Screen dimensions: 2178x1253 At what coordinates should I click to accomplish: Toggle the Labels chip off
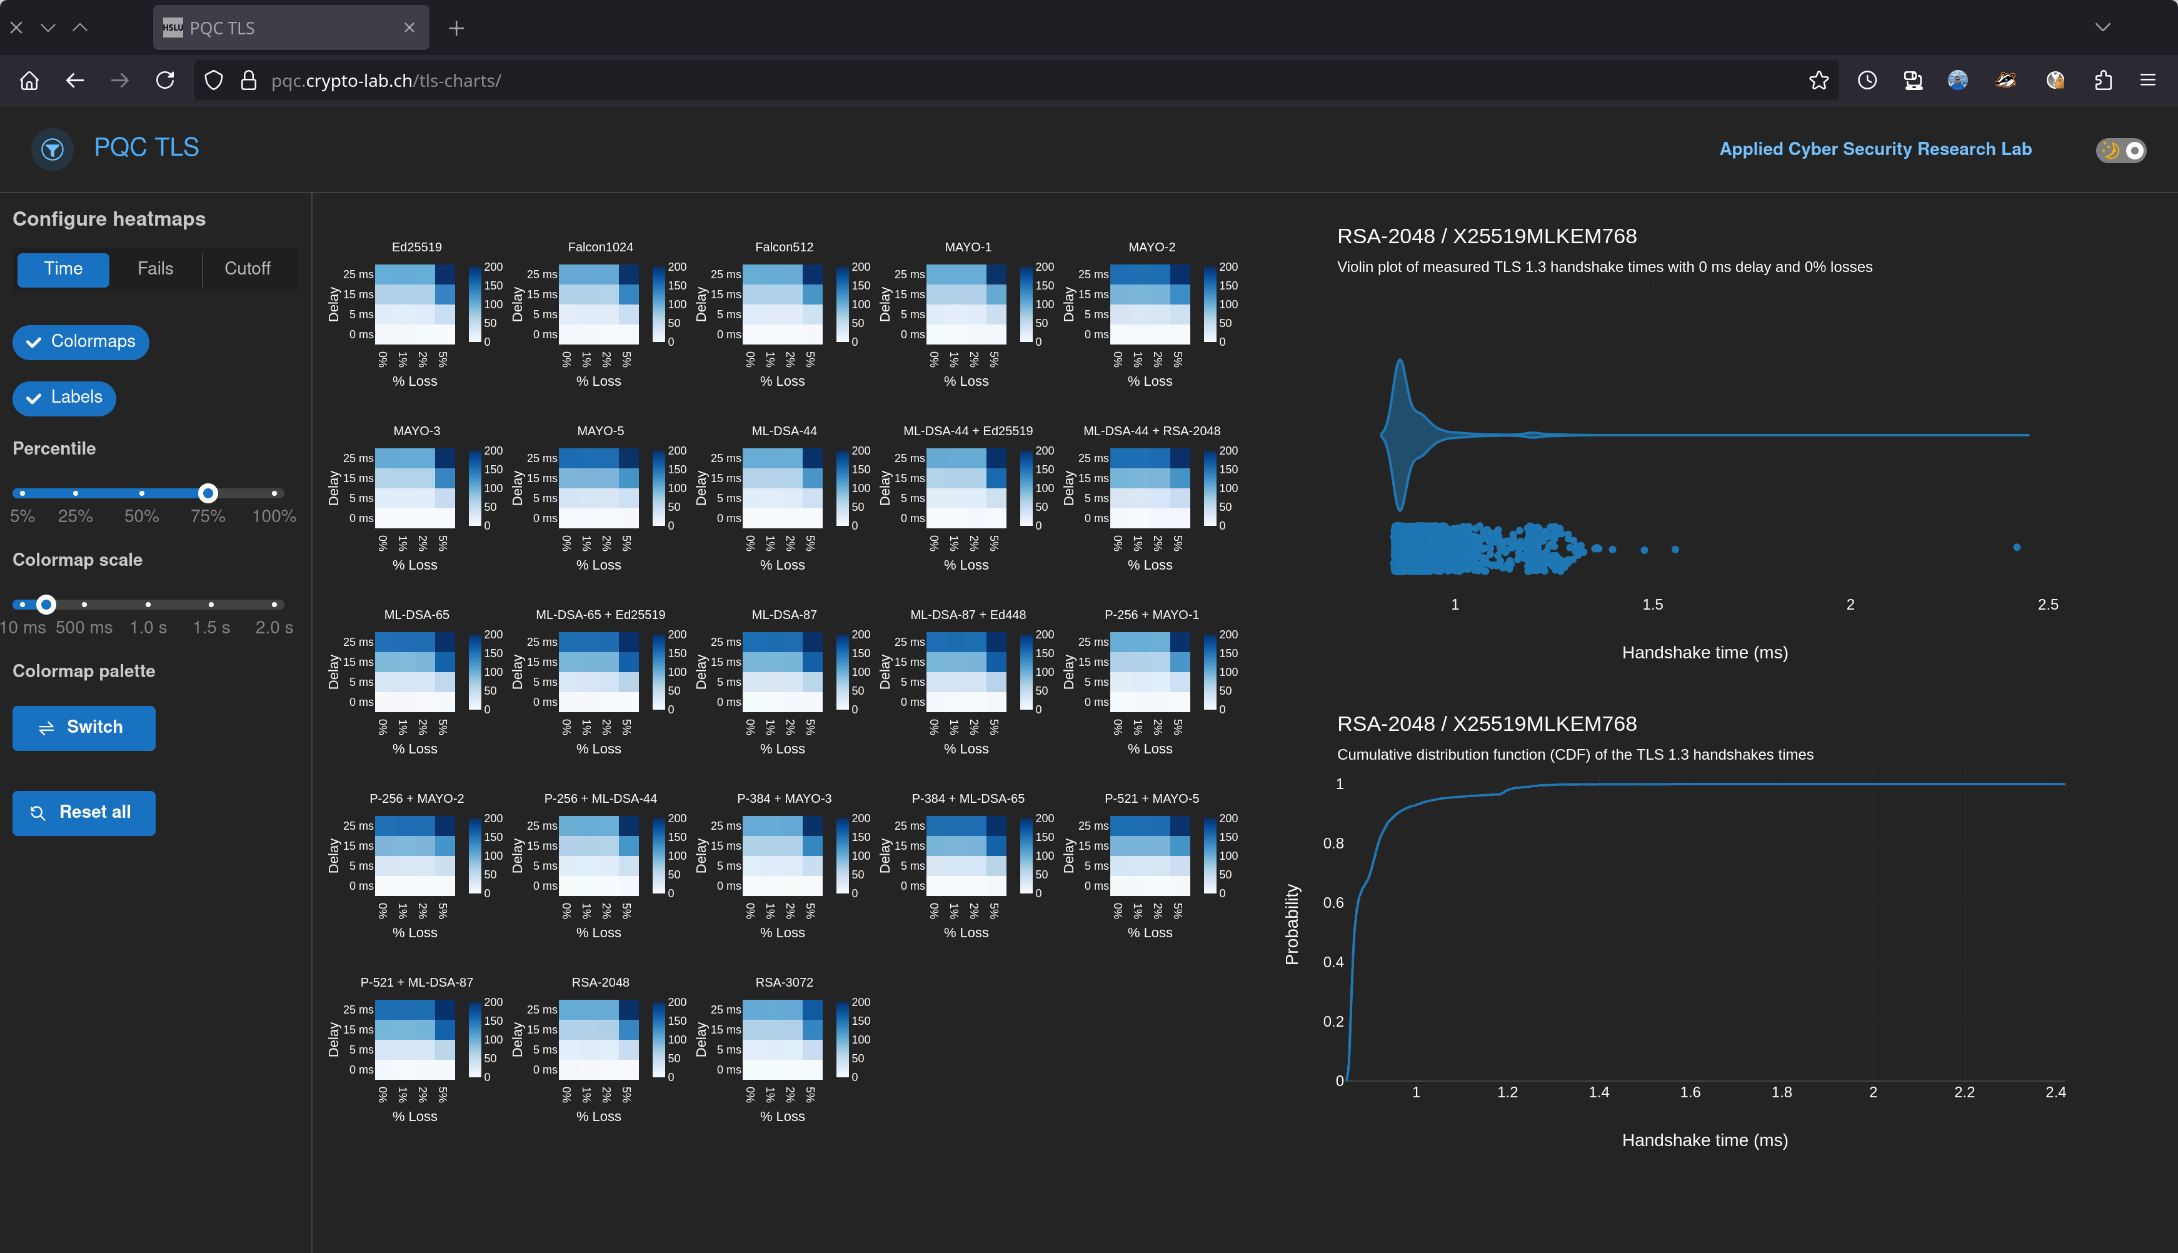(x=64, y=398)
